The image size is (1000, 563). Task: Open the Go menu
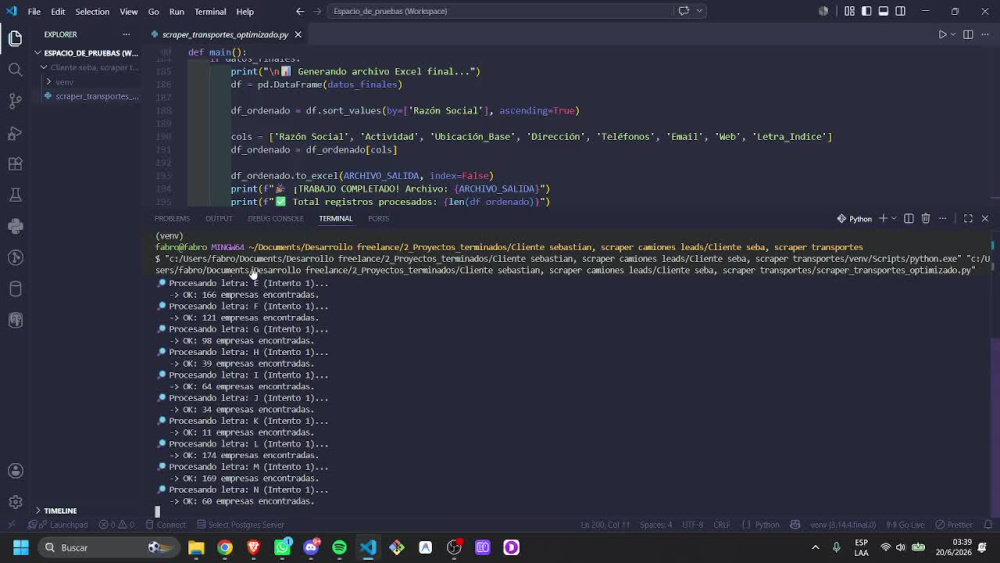[154, 11]
